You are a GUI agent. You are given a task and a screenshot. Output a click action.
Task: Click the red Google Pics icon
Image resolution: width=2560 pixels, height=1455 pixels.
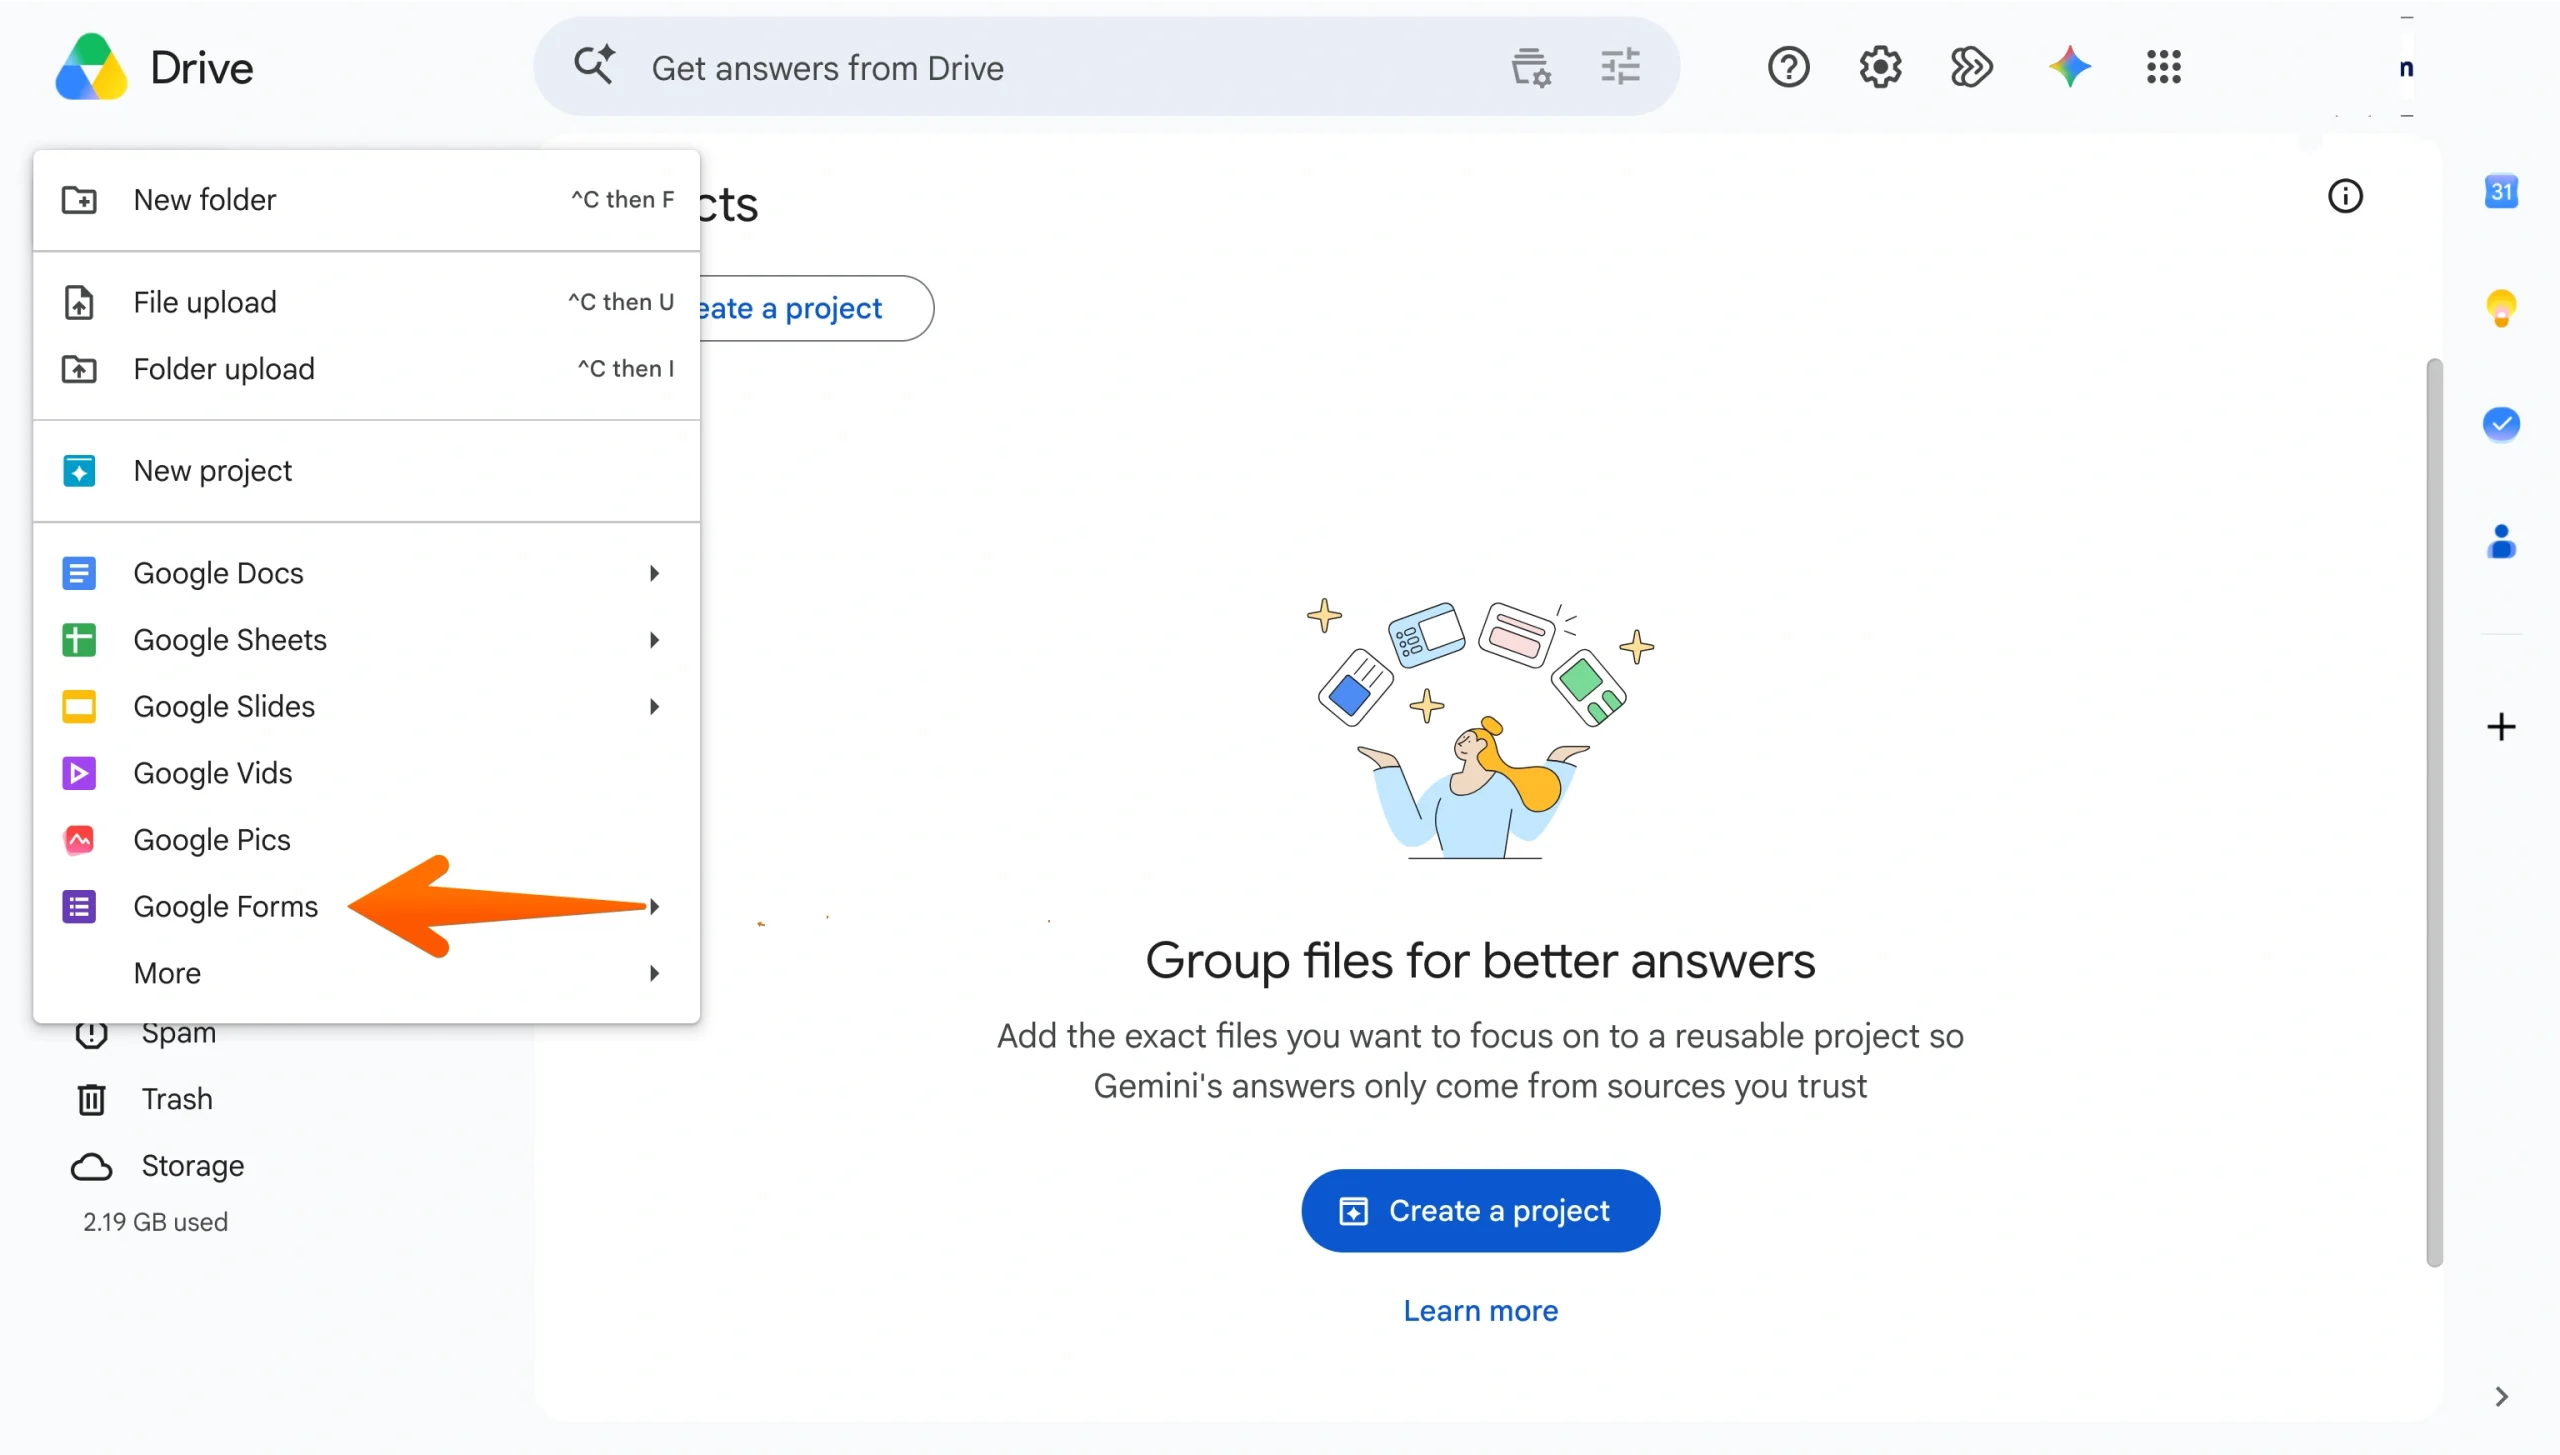(79, 840)
